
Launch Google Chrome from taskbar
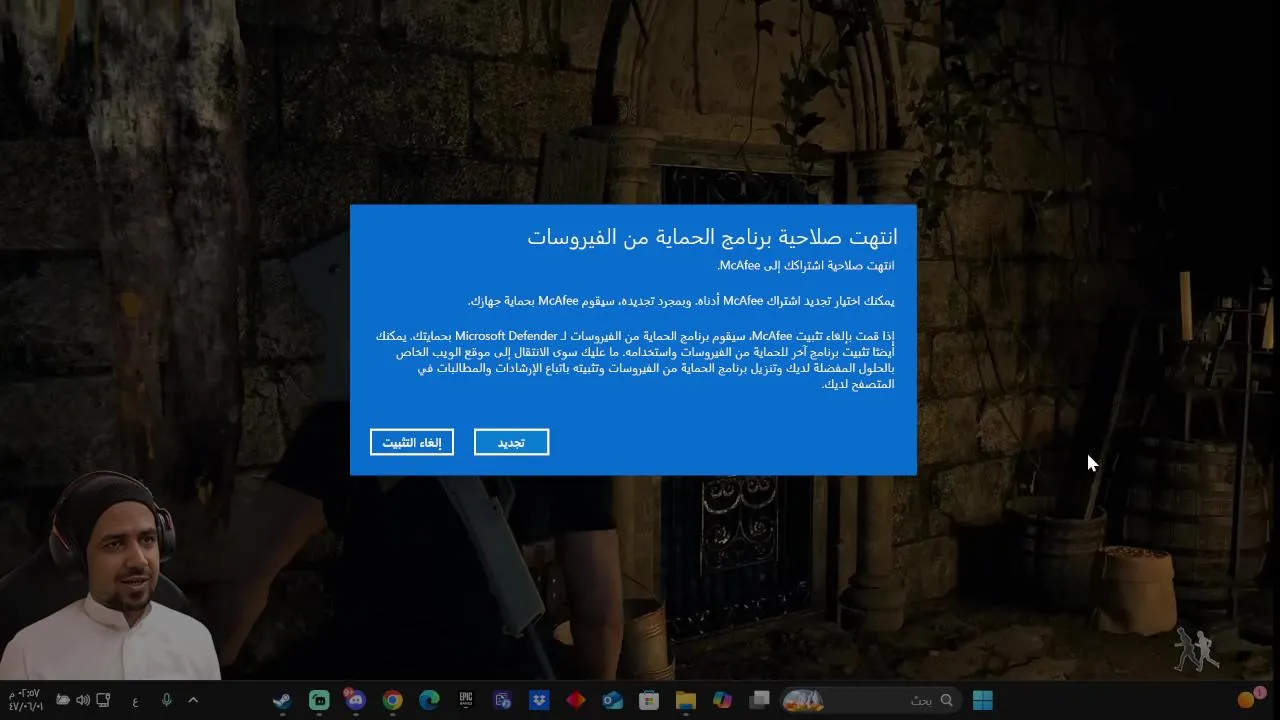point(392,700)
